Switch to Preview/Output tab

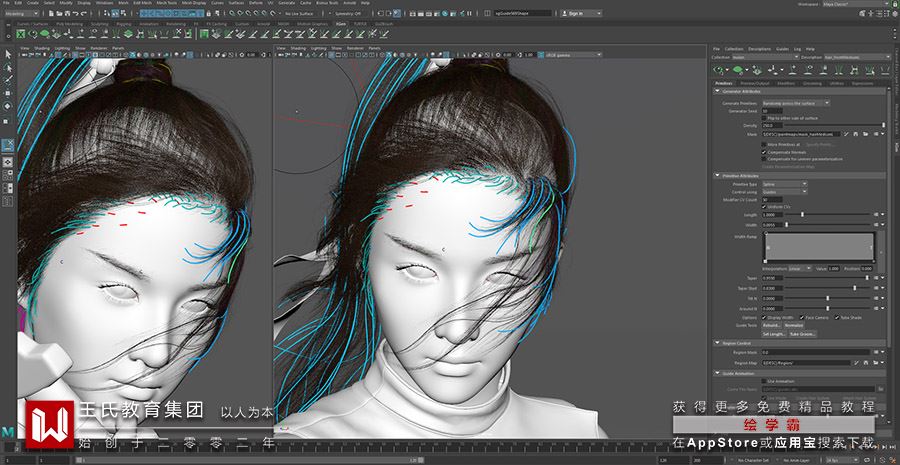(x=755, y=84)
